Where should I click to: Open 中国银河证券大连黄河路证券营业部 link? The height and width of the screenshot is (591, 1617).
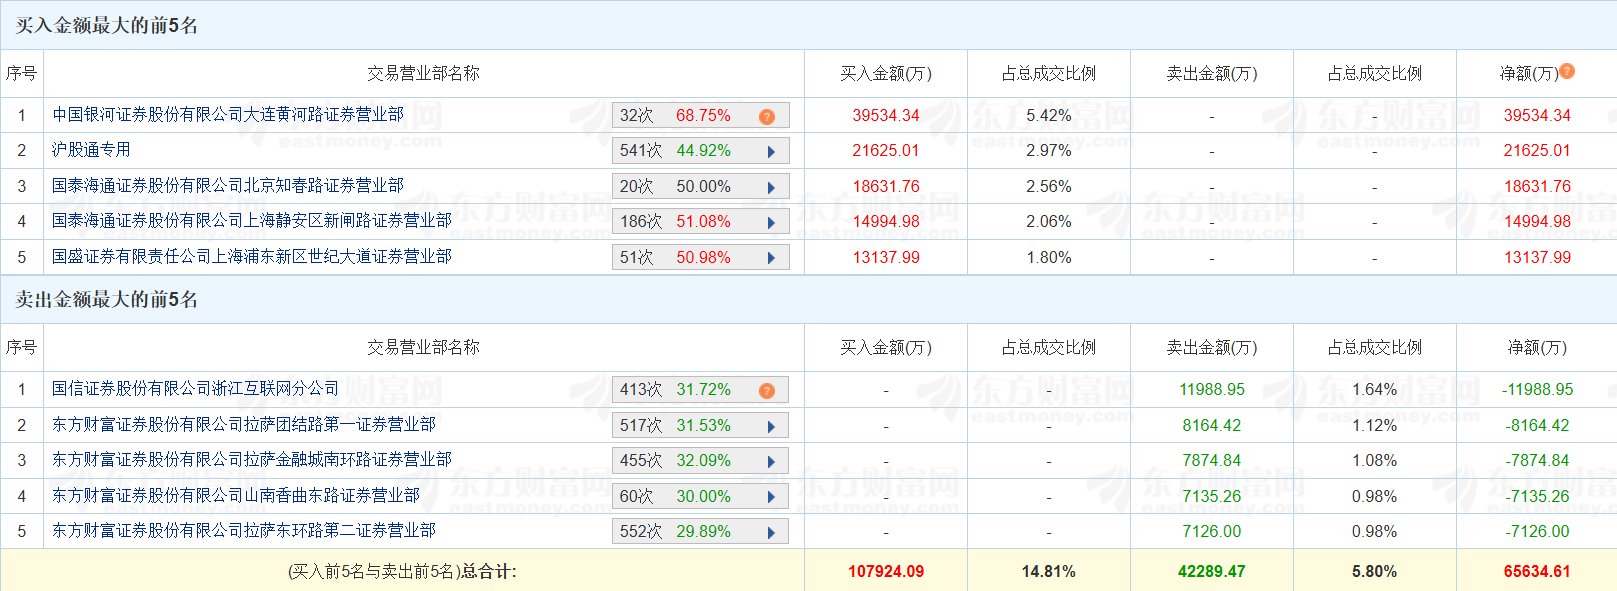point(228,115)
